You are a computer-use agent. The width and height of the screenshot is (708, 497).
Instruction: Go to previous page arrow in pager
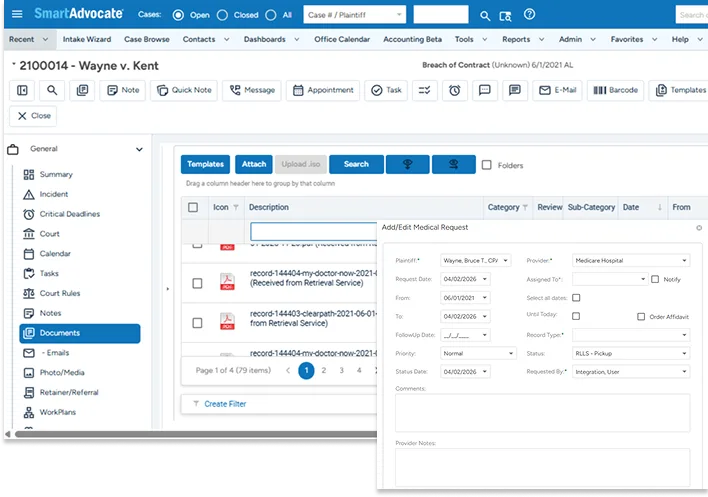point(288,371)
